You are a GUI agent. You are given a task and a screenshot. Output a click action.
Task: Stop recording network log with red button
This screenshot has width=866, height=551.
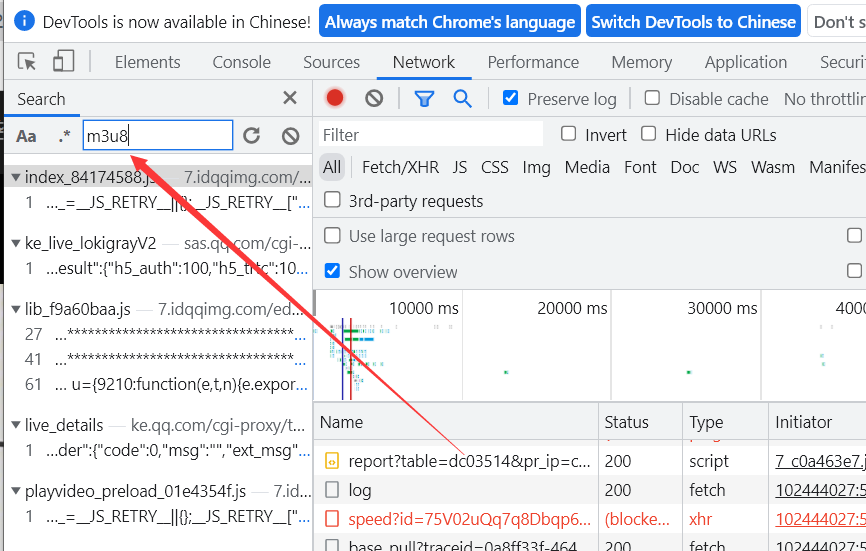(x=335, y=98)
